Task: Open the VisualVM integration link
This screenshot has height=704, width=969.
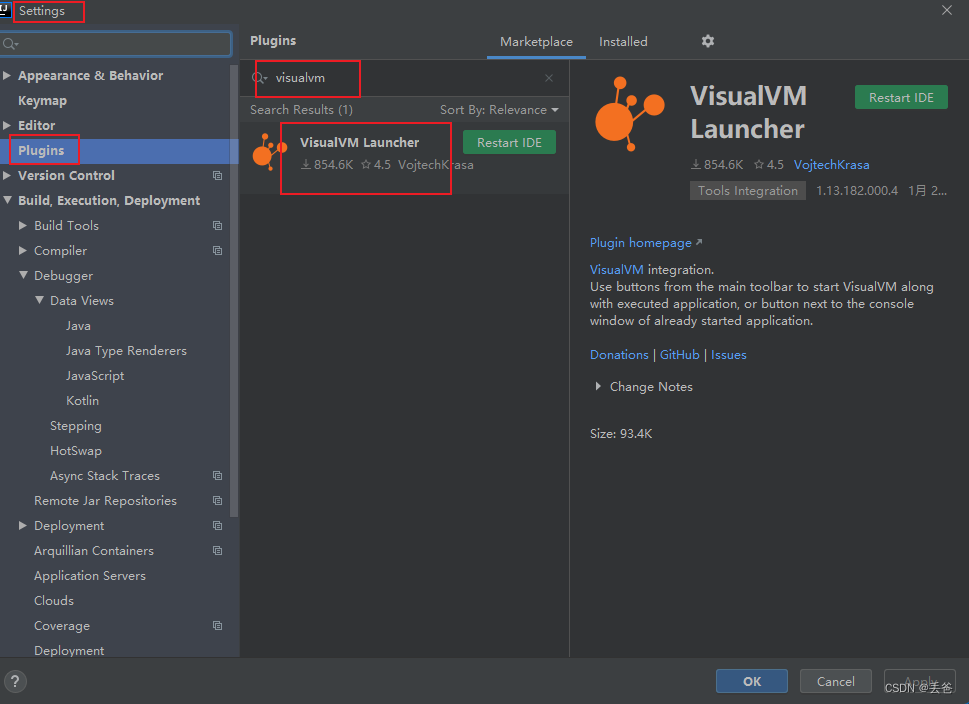Action: coord(616,269)
